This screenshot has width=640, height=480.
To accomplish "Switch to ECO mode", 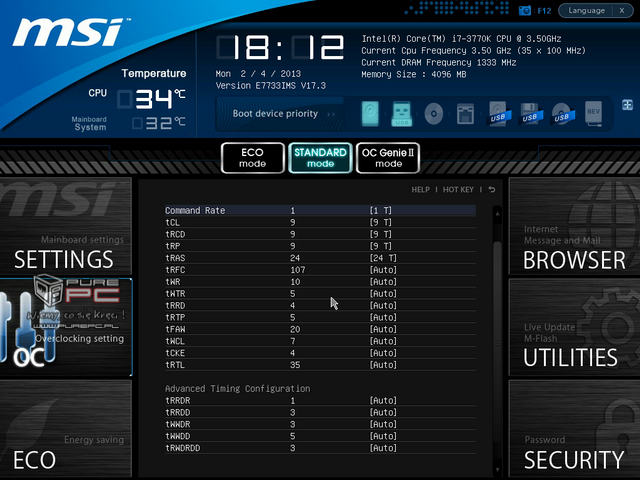I will (253, 158).
